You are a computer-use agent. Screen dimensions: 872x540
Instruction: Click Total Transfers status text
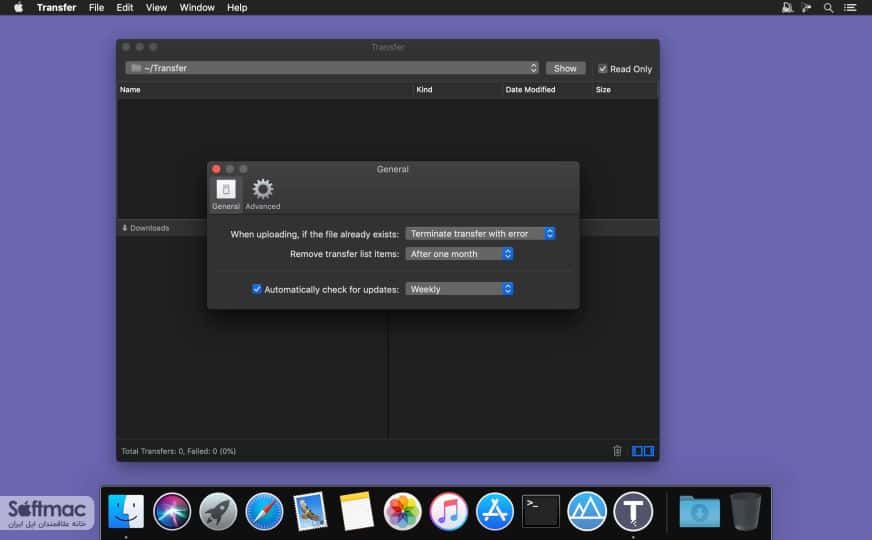tap(179, 451)
